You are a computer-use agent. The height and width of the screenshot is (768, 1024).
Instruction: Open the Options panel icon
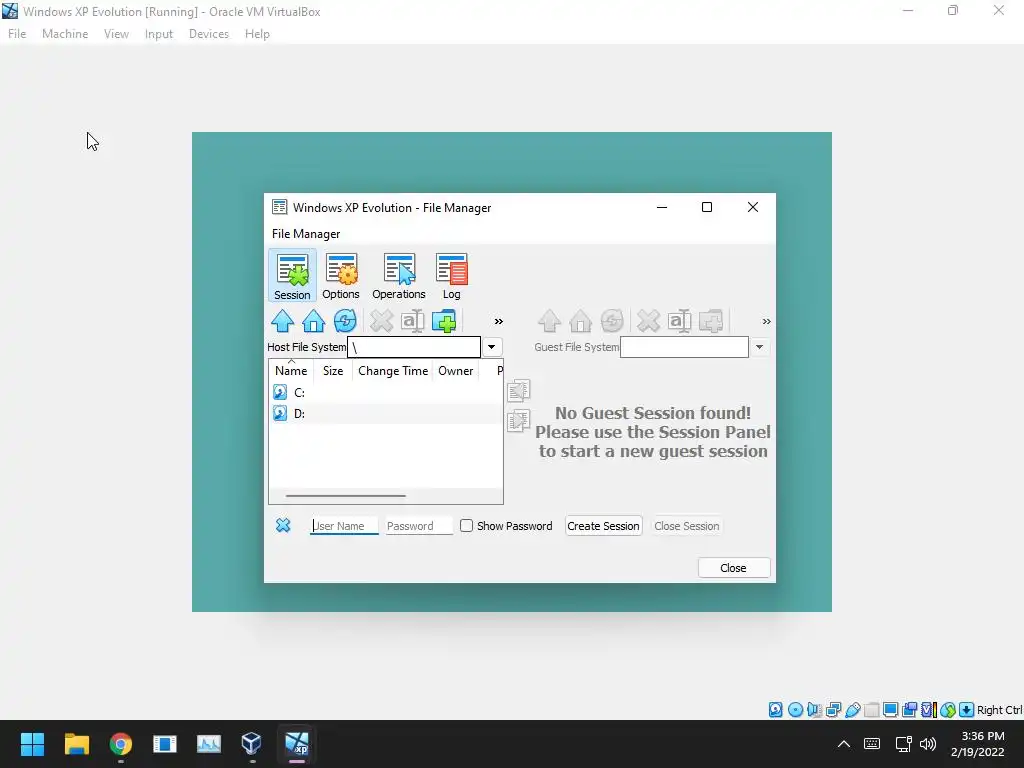point(341,276)
